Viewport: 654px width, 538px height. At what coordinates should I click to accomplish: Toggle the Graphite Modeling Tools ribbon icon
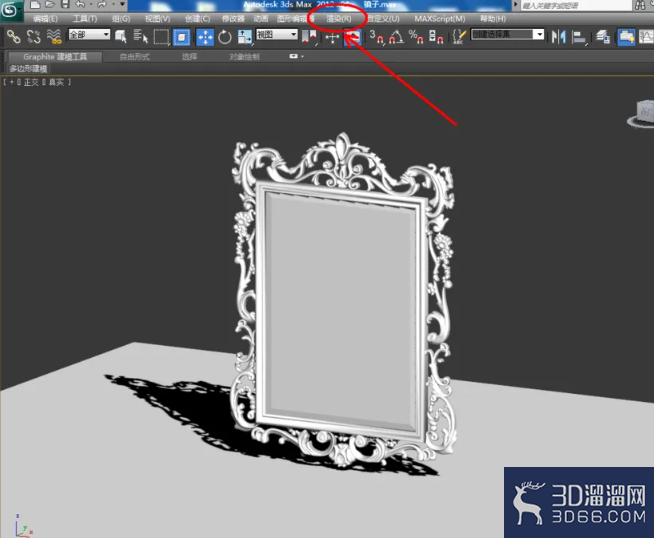click(x=626, y=37)
